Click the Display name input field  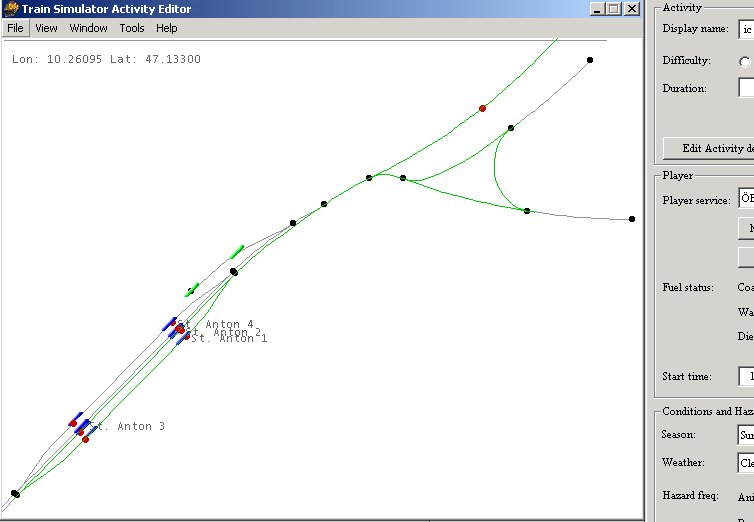[746, 29]
